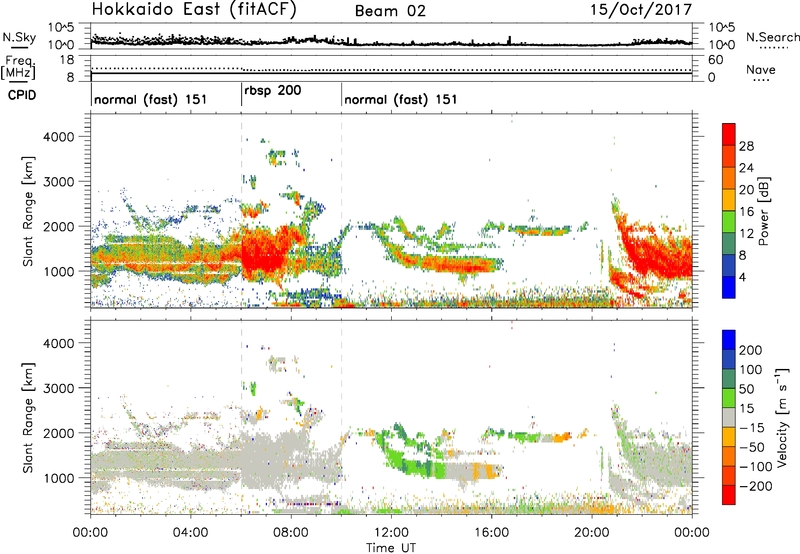Click the "18" tick on the frequency axis
The height and width of the screenshot is (554, 800).
66,60
